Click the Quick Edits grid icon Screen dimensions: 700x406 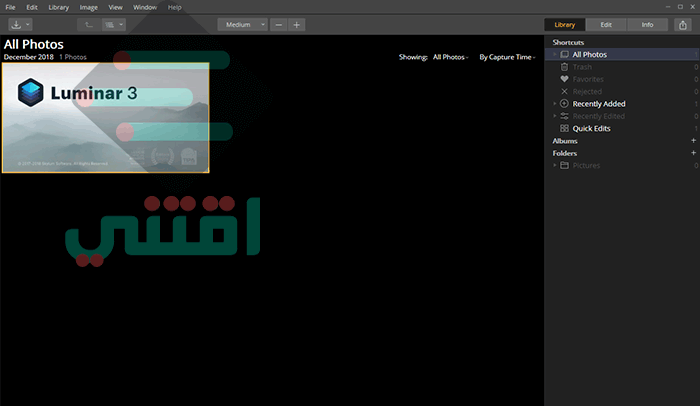pyautogui.click(x=564, y=128)
